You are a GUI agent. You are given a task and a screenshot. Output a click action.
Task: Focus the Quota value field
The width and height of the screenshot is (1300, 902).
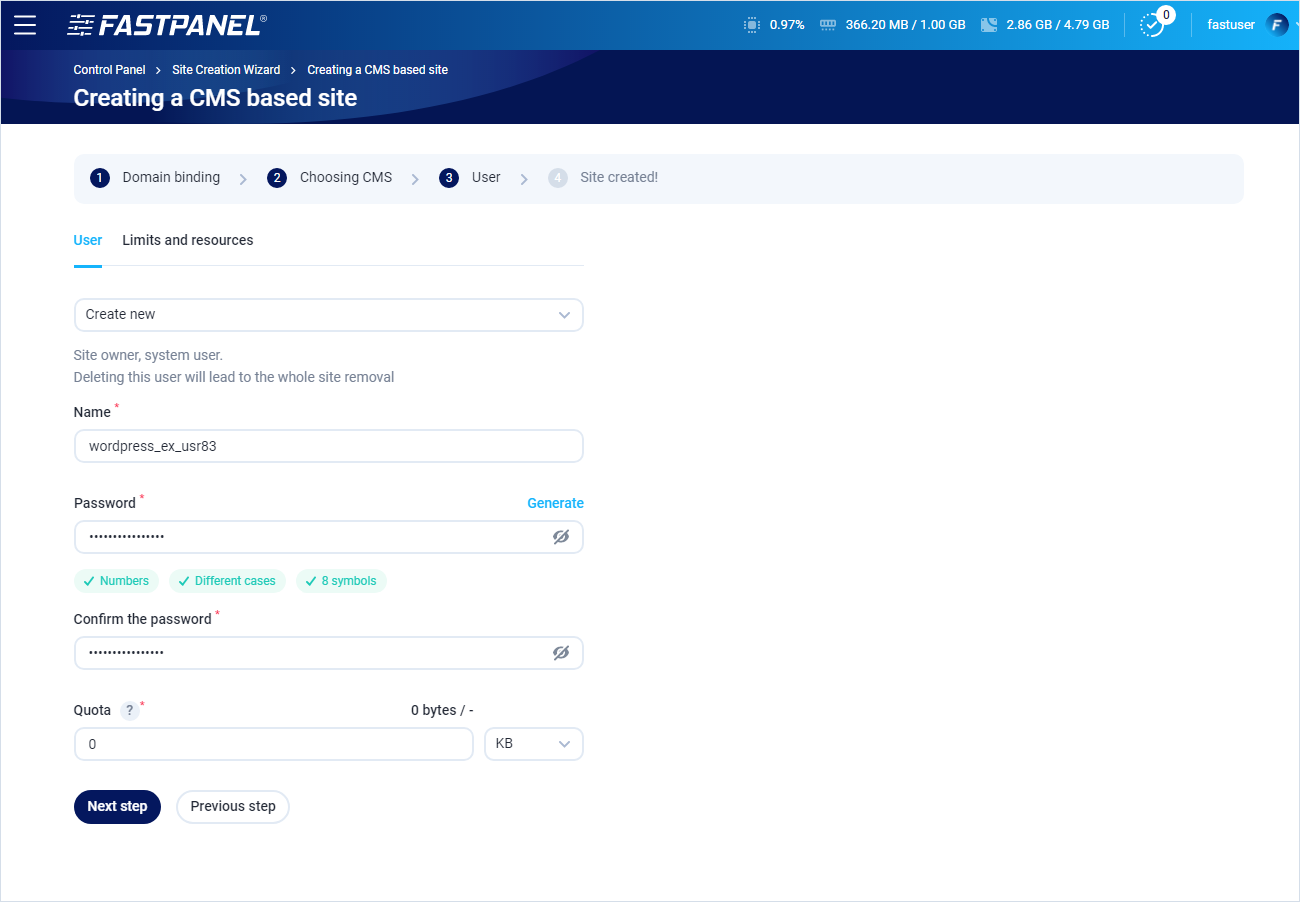274,744
